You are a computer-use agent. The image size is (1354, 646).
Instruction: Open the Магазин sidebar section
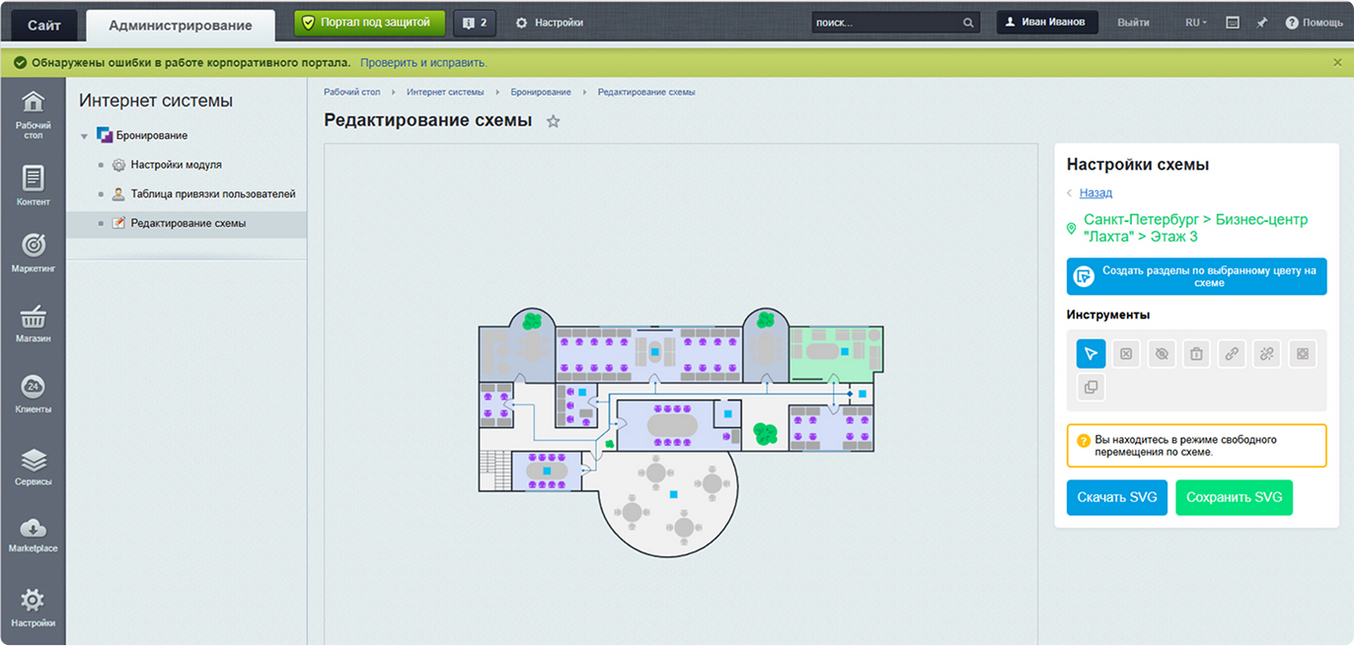pos(33,323)
